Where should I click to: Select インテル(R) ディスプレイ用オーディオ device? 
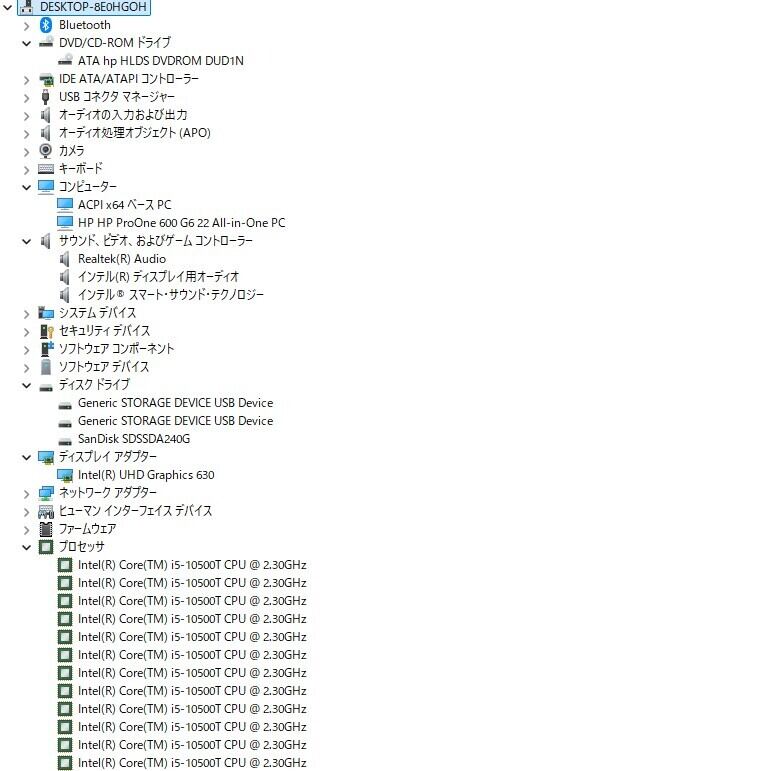click(x=159, y=277)
